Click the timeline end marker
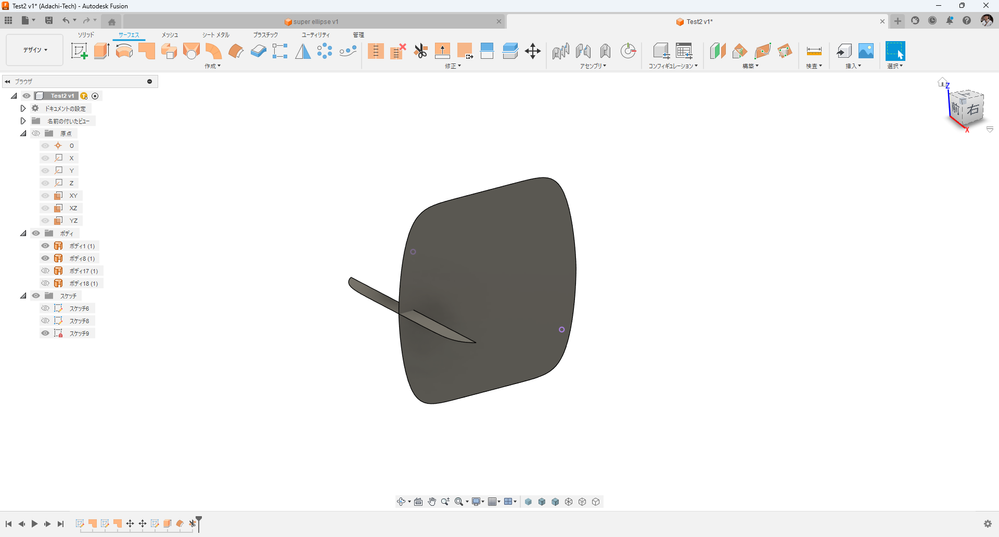Image resolution: width=999 pixels, height=537 pixels. (x=199, y=524)
